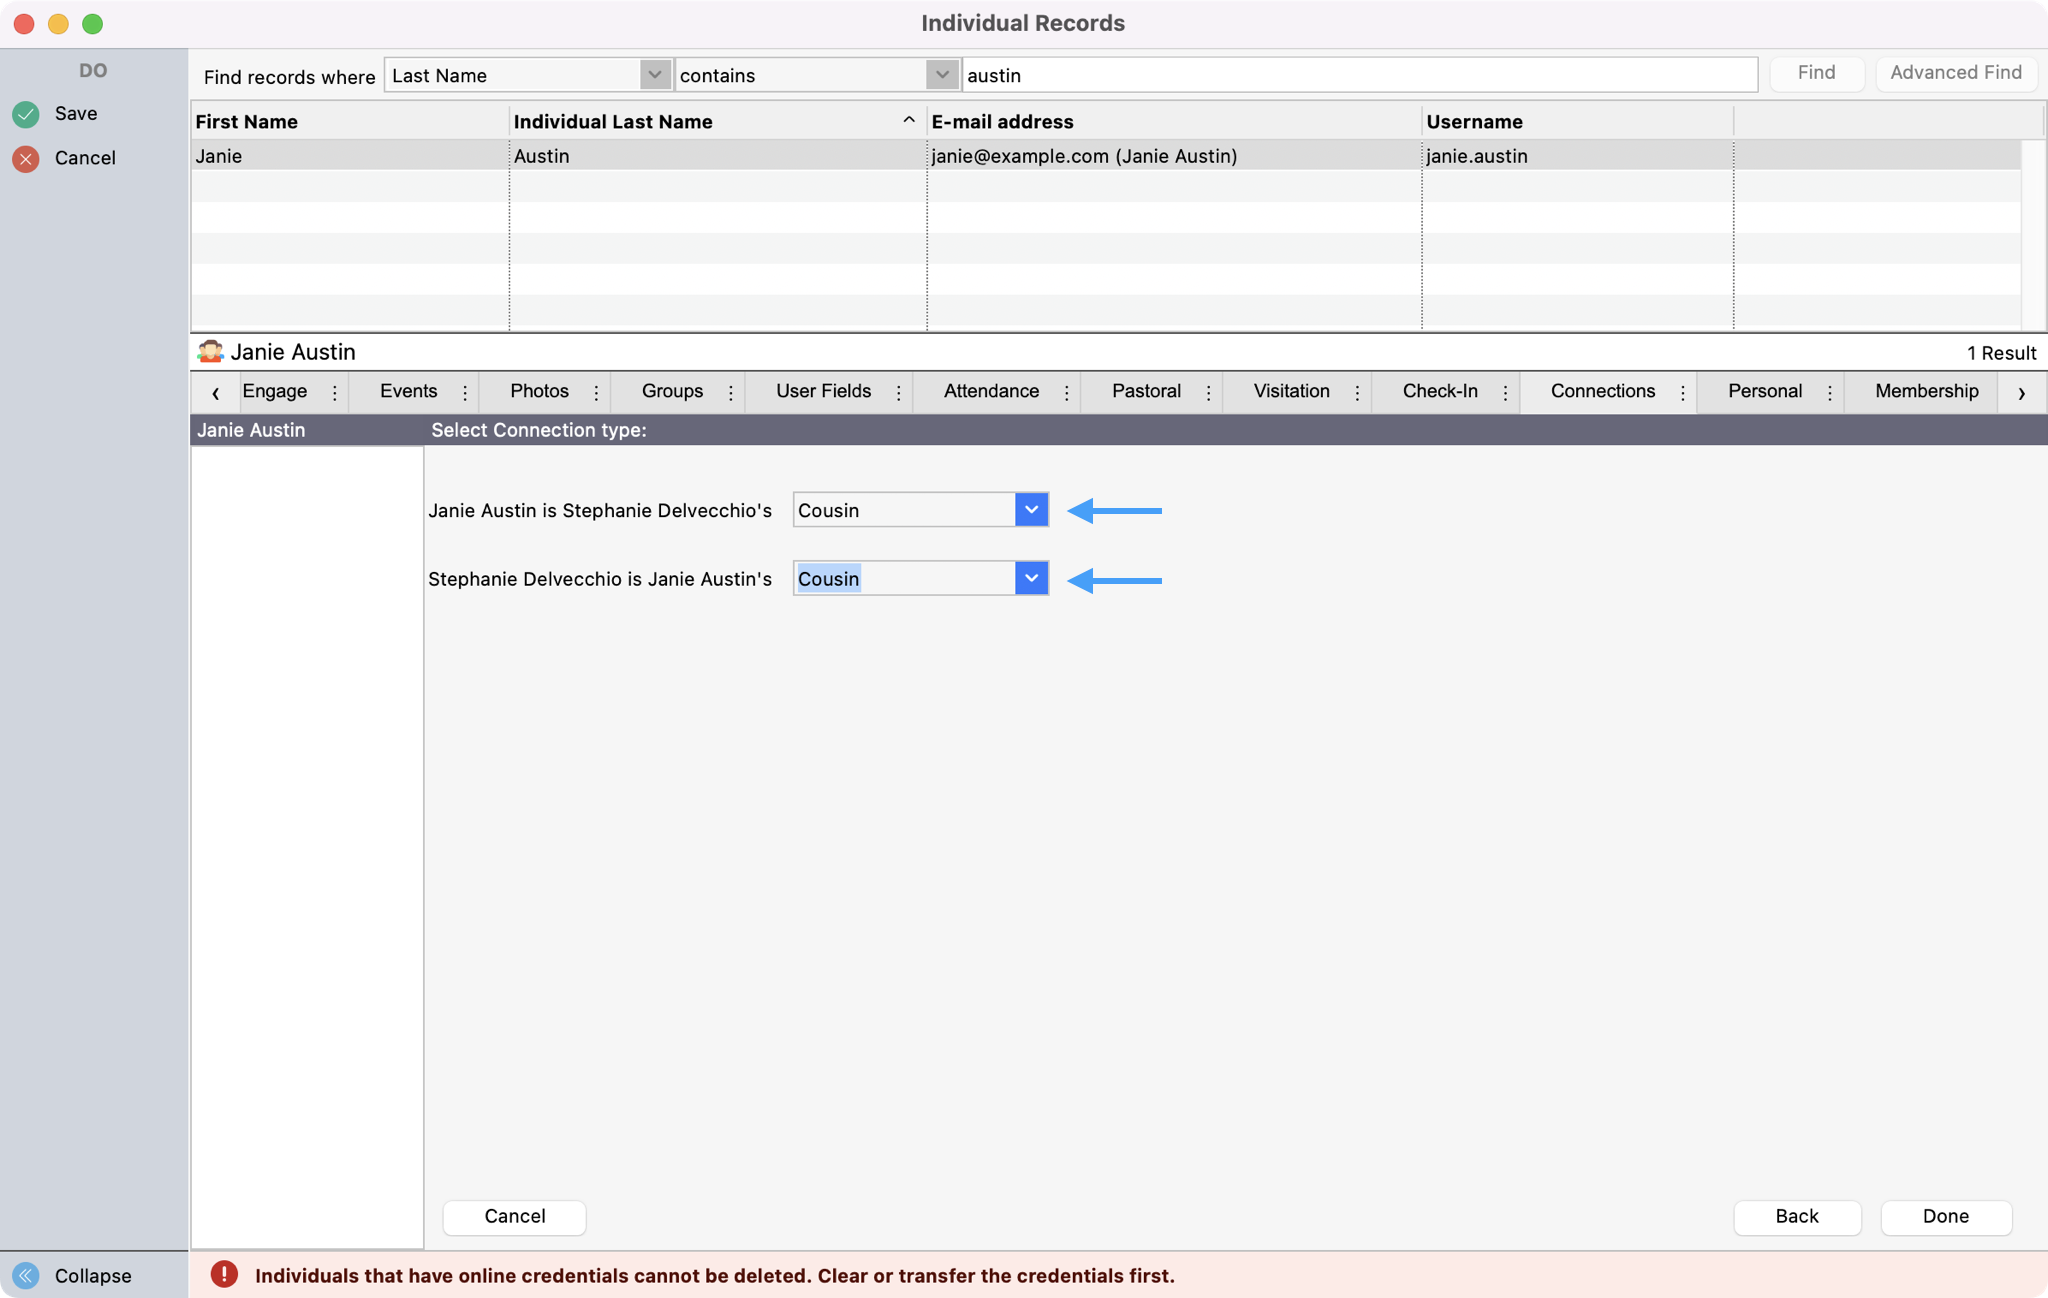Click the person icon next to Janie Austin
The image size is (2048, 1298).
[211, 351]
